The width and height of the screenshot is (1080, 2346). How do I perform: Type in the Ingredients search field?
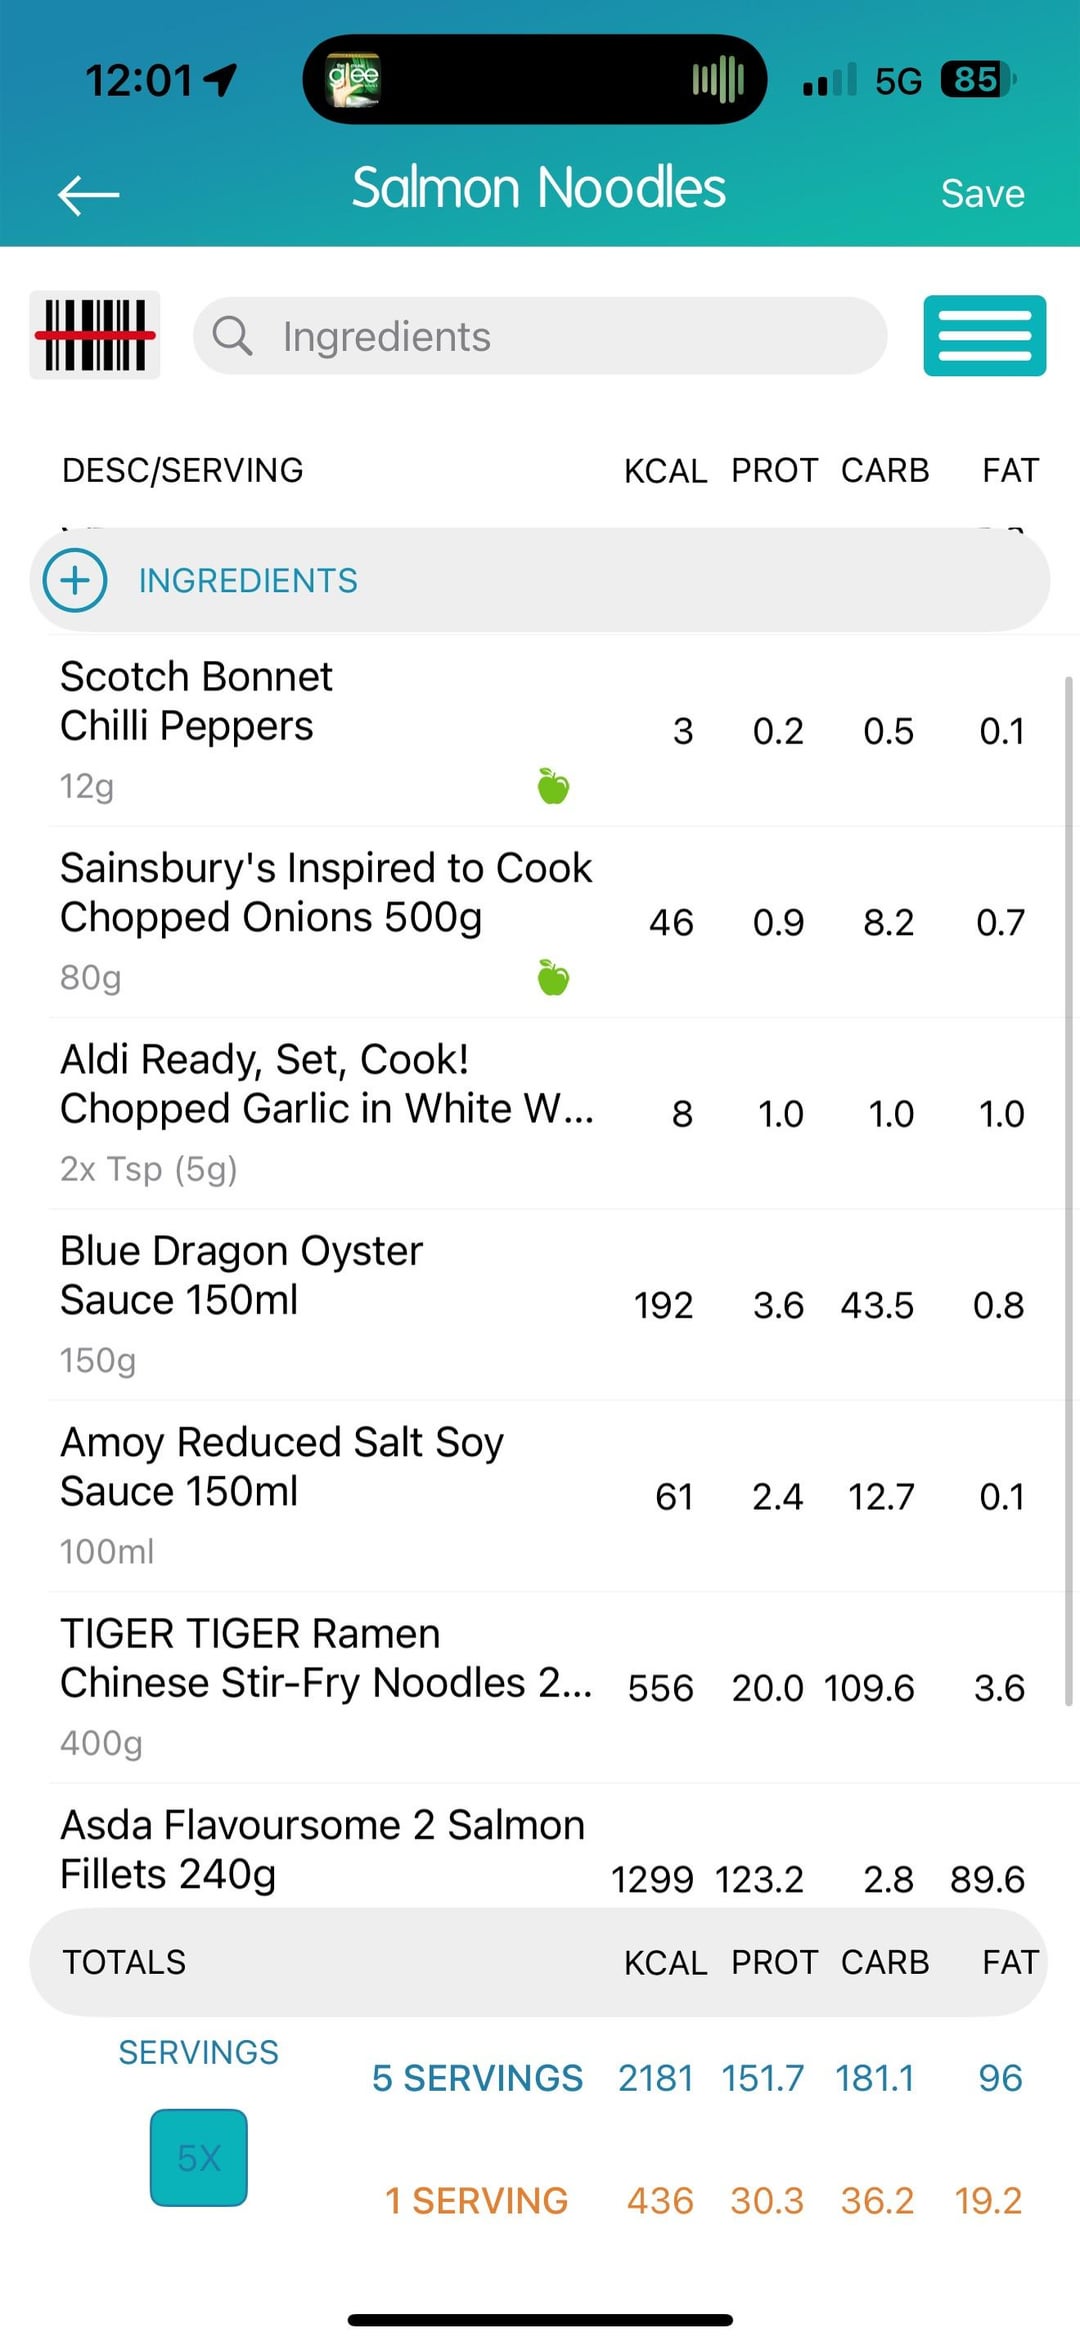pos(560,337)
